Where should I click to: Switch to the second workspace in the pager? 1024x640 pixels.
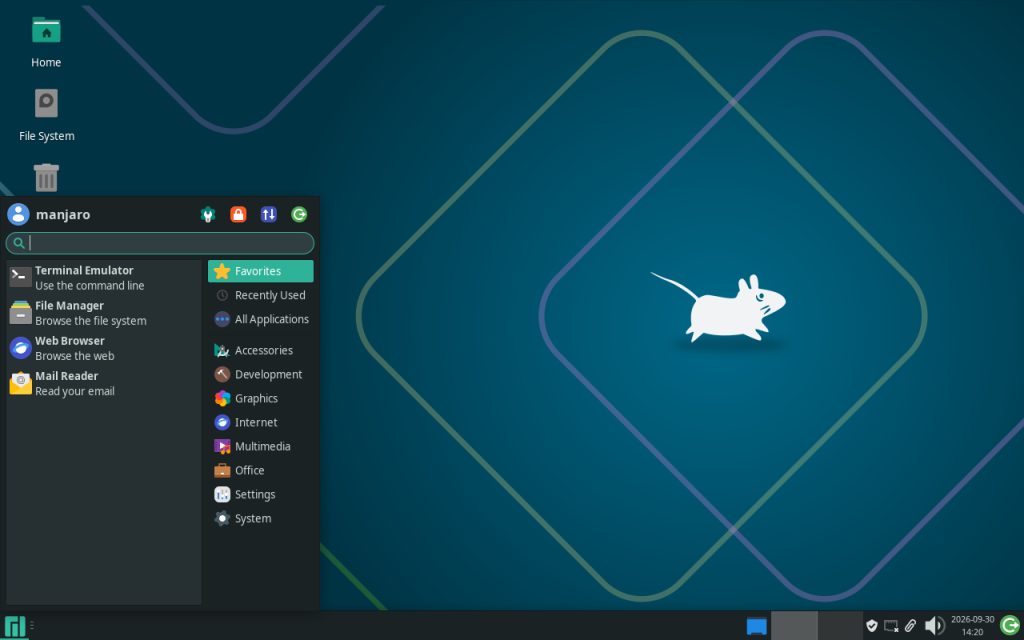840,626
